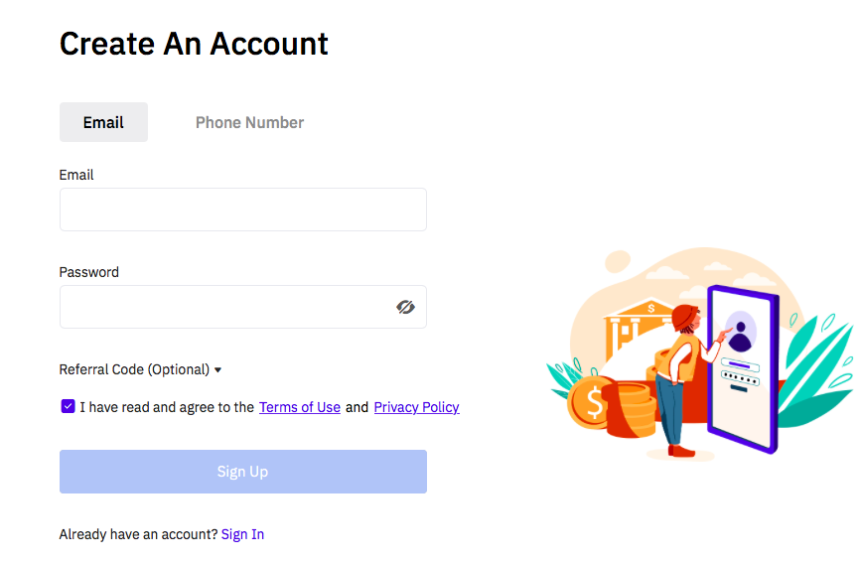Select the Phone Number tab

click(x=249, y=122)
